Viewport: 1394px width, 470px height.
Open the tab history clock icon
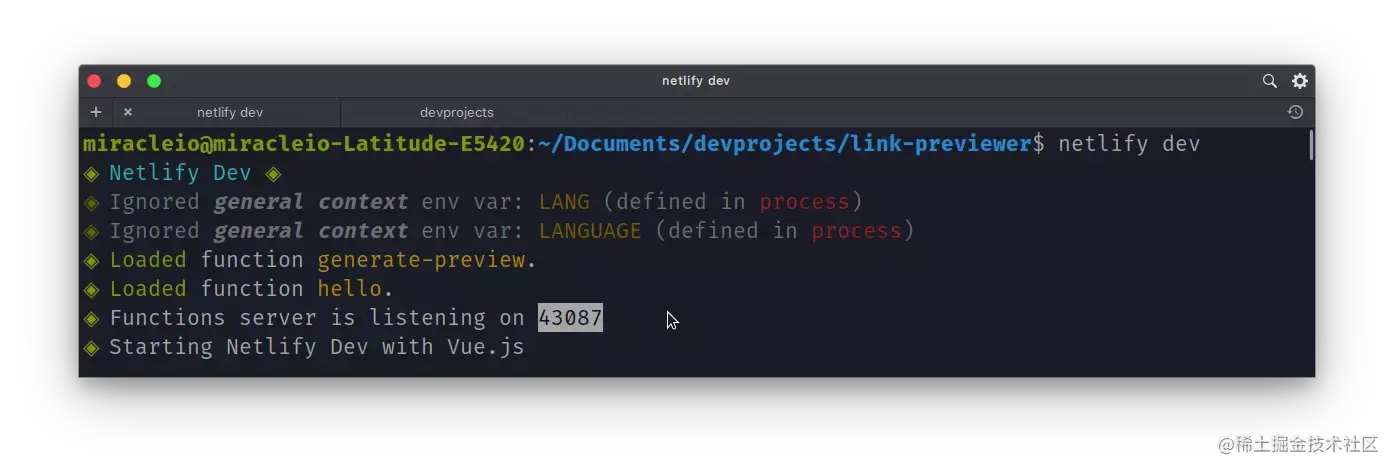1295,112
